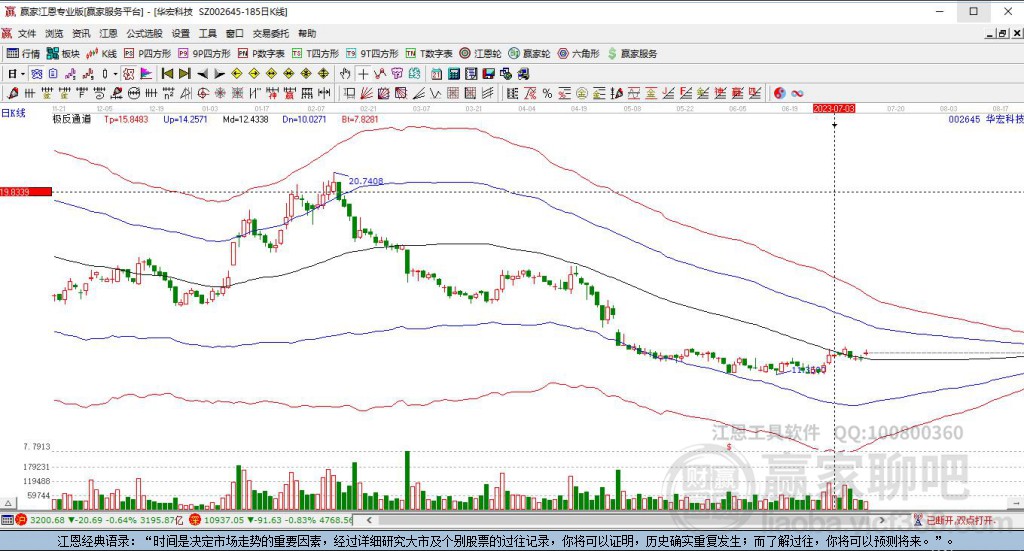Viewport: 1024px width, 551px height.
Task: Open the 文件 menu
Action: [x=27, y=33]
